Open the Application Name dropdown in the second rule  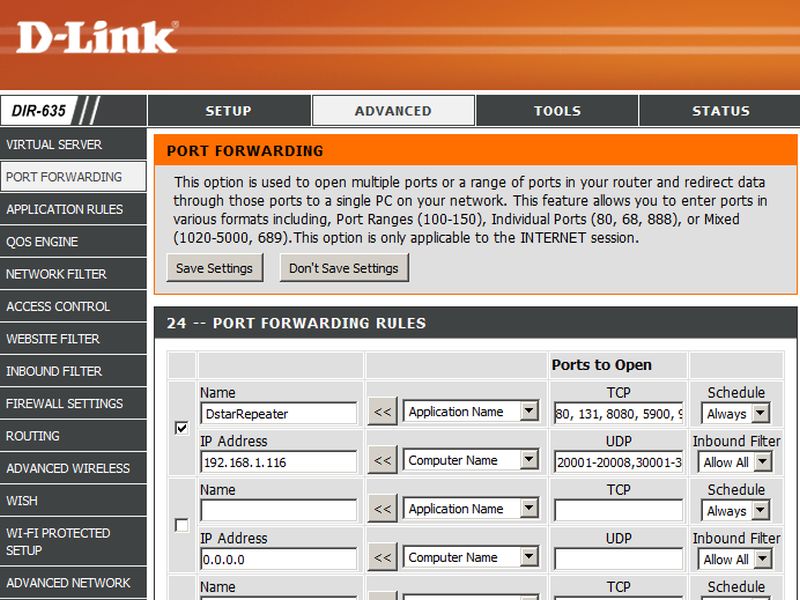pyautogui.click(x=471, y=509)
